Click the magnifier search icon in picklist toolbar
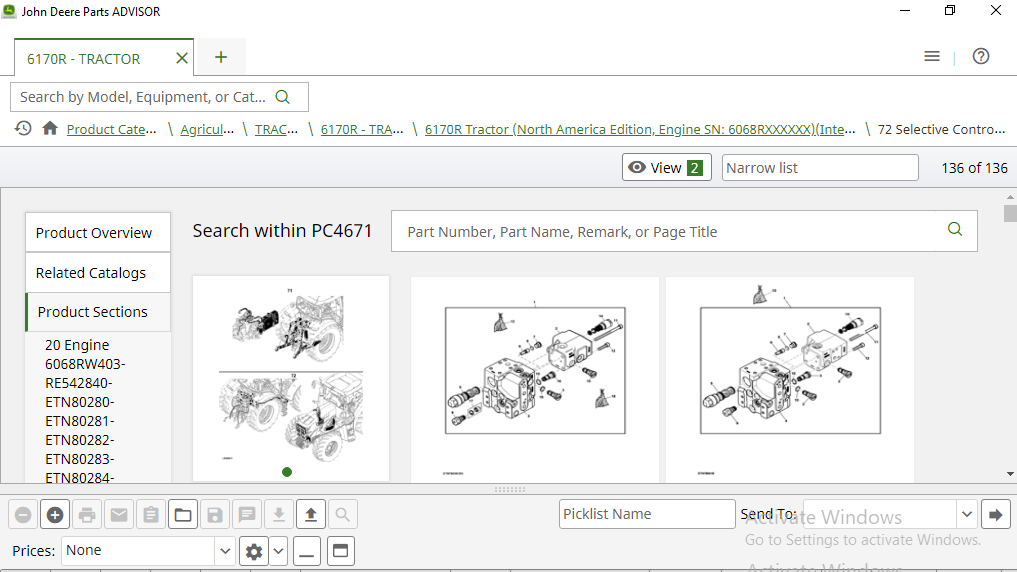Viewport: 1017px width, 572px height. click(x=342, y=515)
